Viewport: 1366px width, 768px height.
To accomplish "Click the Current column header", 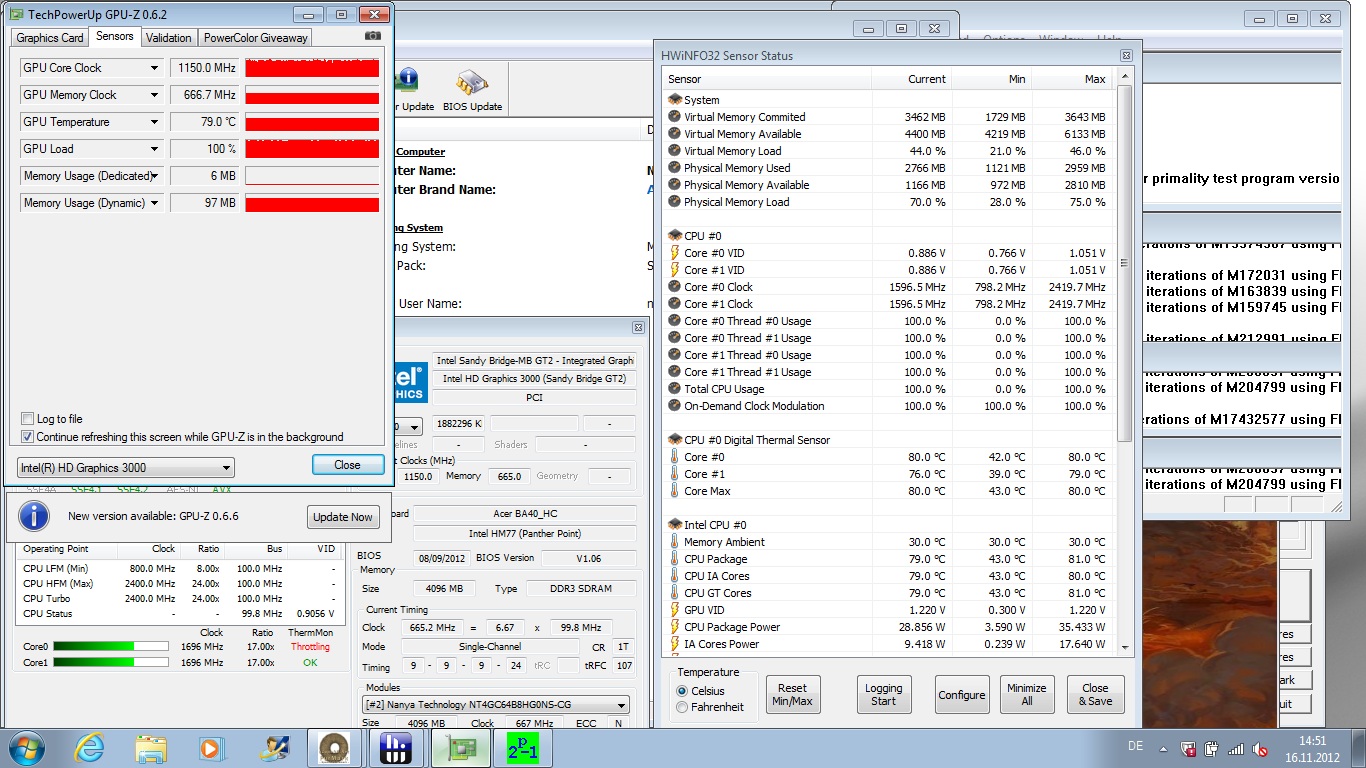I will pos(912,79).
